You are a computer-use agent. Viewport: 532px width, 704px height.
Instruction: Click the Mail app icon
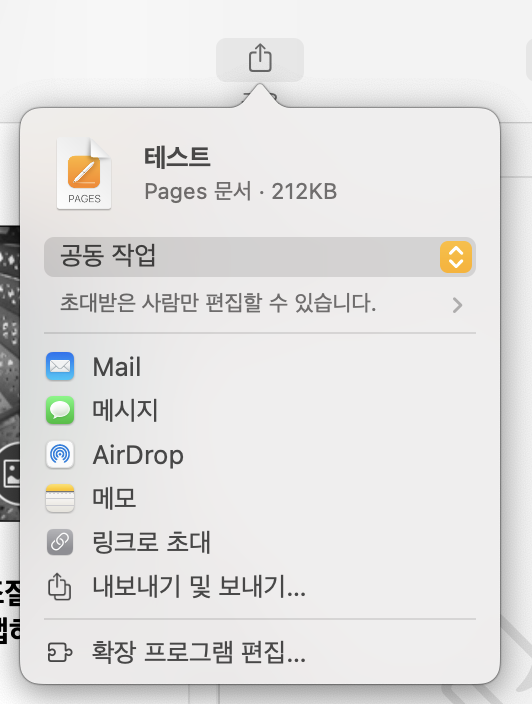point(60,366)
